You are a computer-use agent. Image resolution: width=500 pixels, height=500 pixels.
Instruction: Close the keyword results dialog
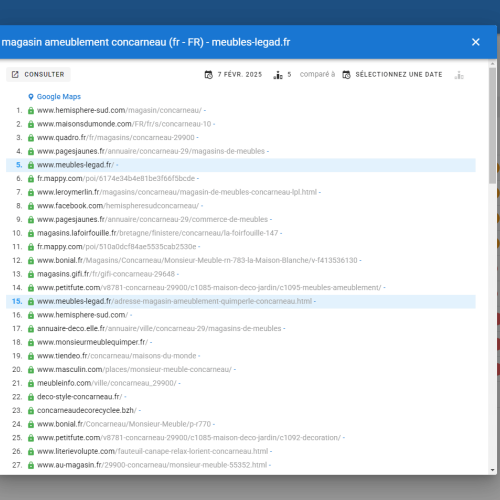pyautogui.click(x=476, y=42)
